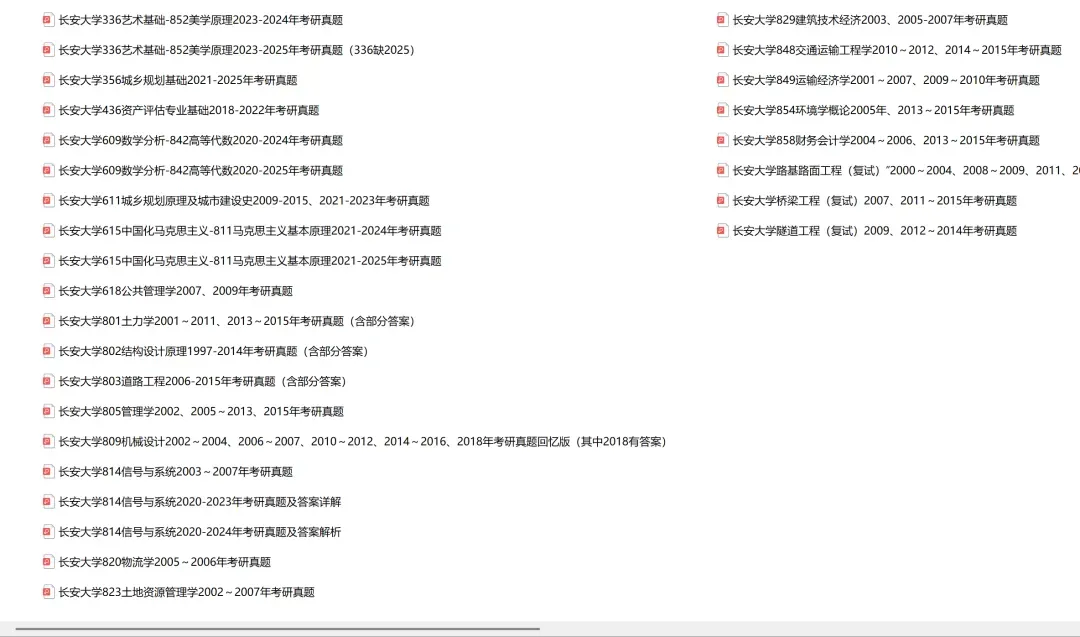Click the PDF icon beside 长安大学336艺术基础 2023-2024真题

pyautogui.click(x=47, y=19)
